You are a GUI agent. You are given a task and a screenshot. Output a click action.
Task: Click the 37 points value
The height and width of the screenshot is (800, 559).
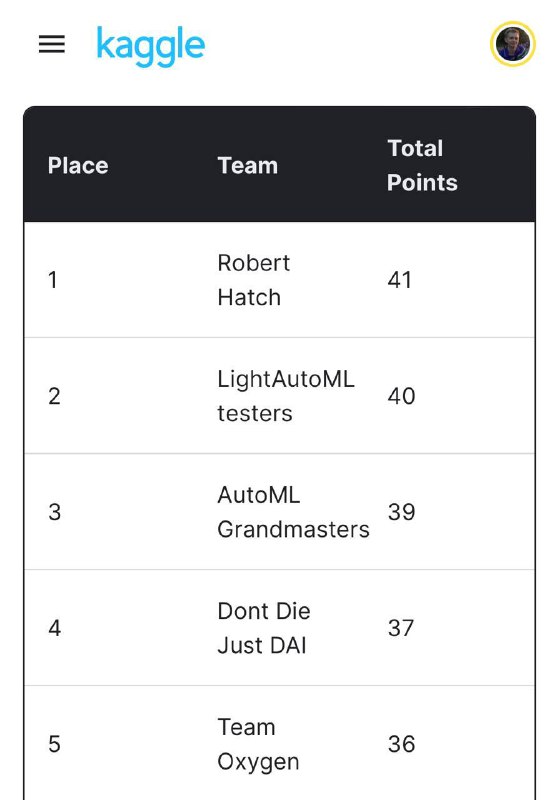coord(400,628)
